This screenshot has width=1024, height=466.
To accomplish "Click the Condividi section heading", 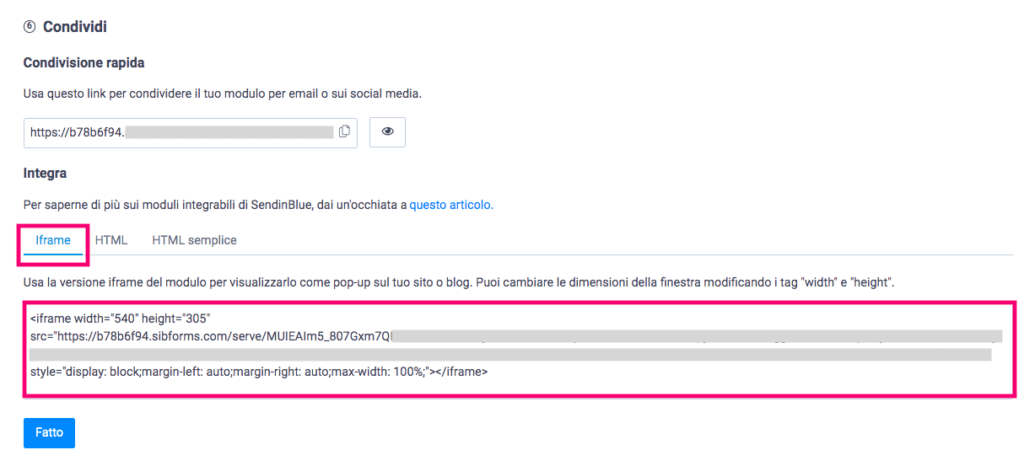I will (x=74, y=27).
